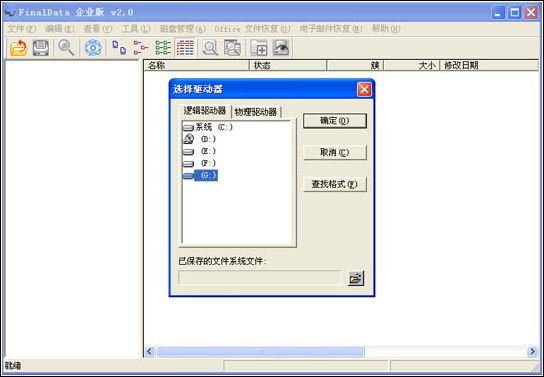Click the new folder plus icon
Image resolution: width=544 pixels, height=377 pixels.
(259, 48)
